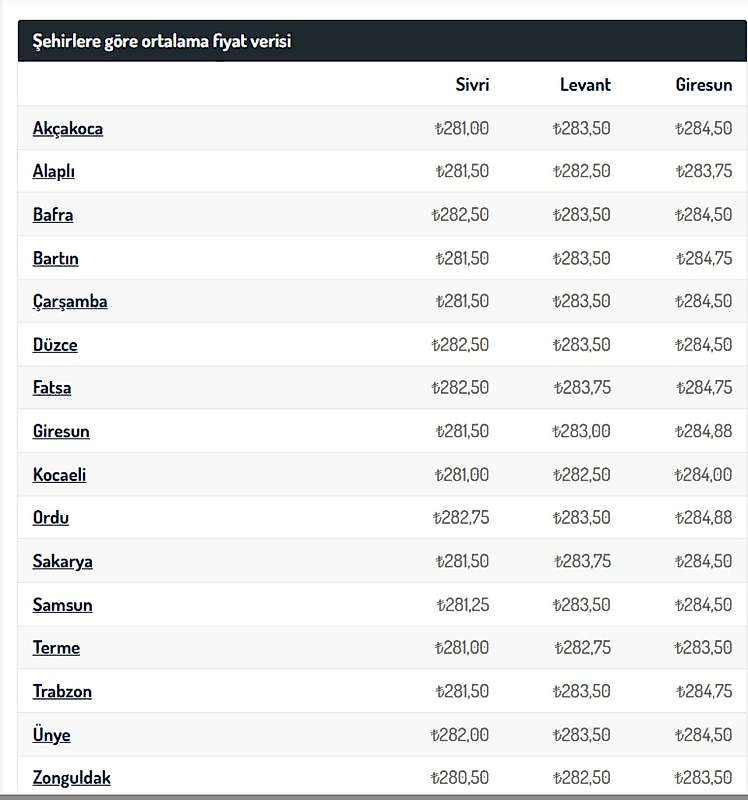Select the Bartın price link

click(56, 258)
